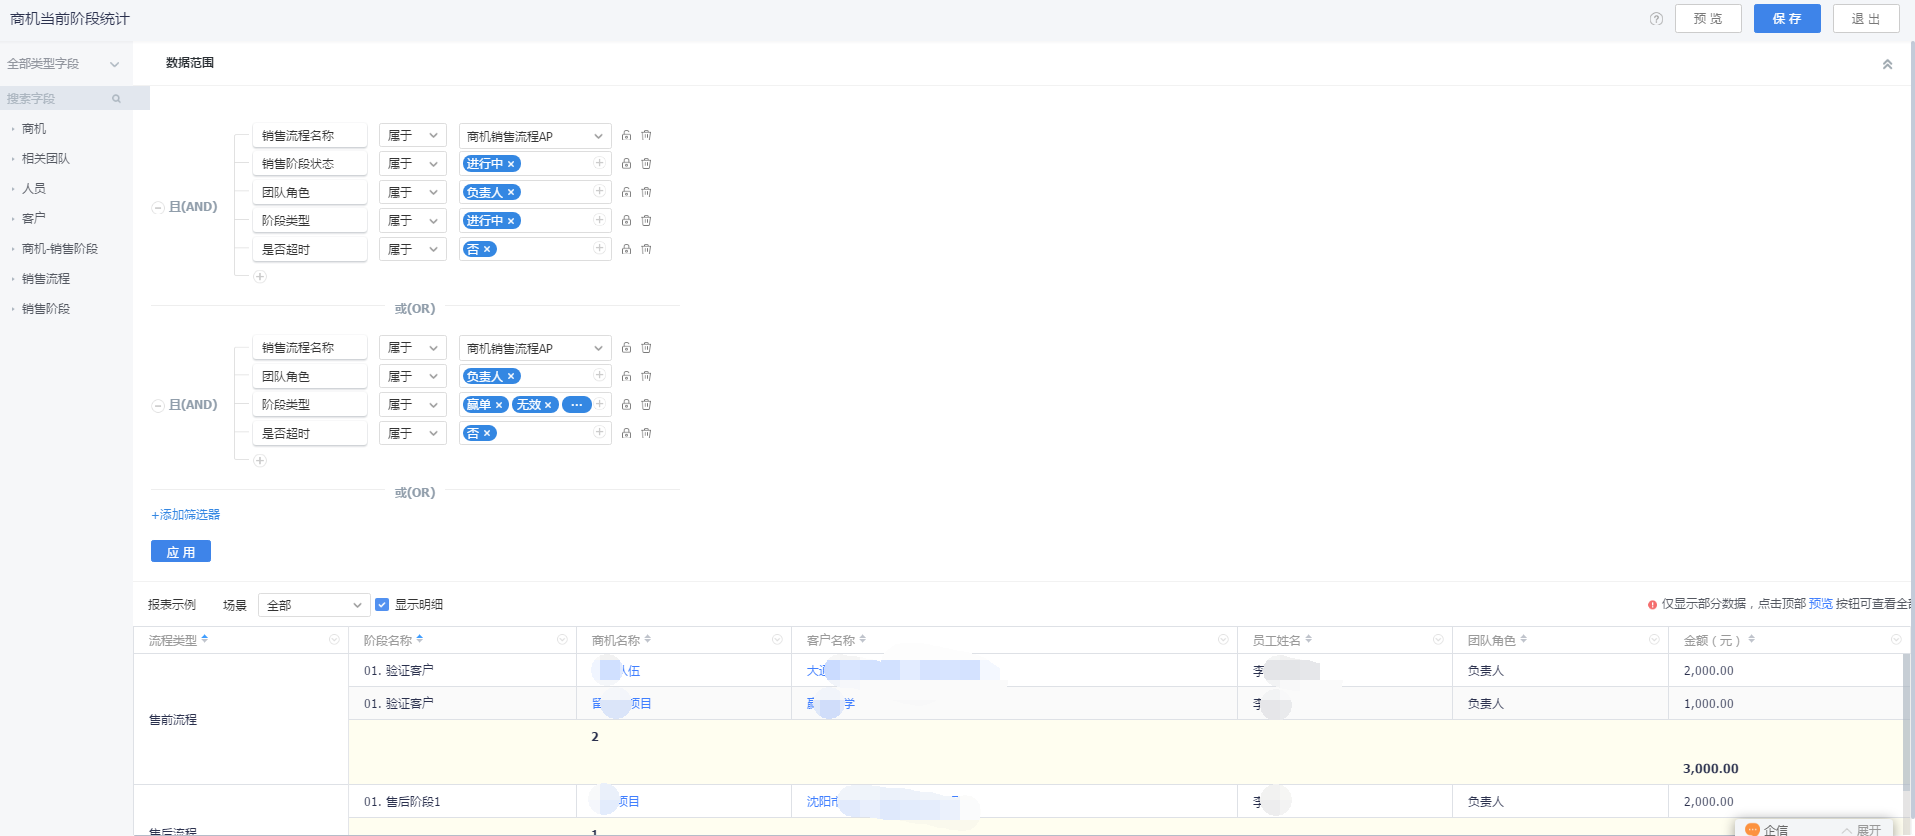Delete first group's 是否超时 filter row
Image resolution: width=1915 pixels, height=836 pixels.
(646, 249)
